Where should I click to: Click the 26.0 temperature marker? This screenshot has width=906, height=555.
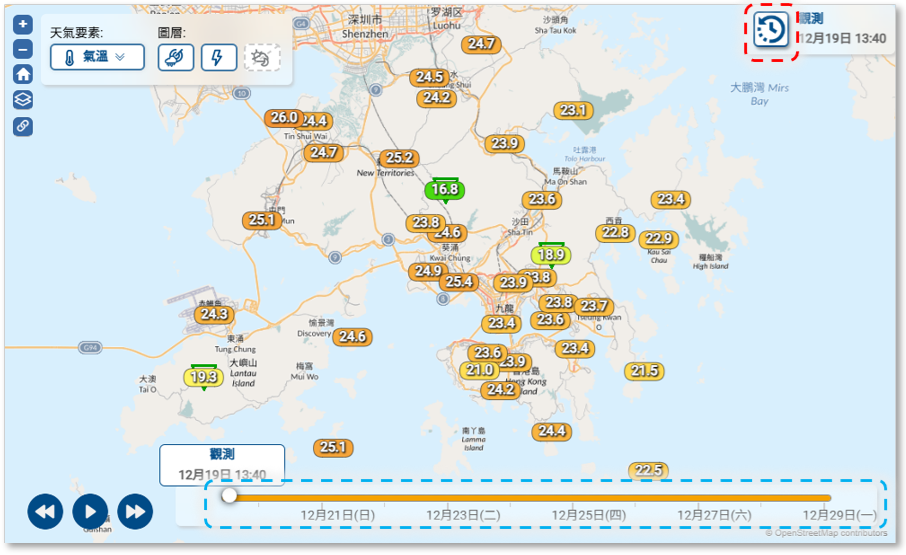tap(284, 118)
